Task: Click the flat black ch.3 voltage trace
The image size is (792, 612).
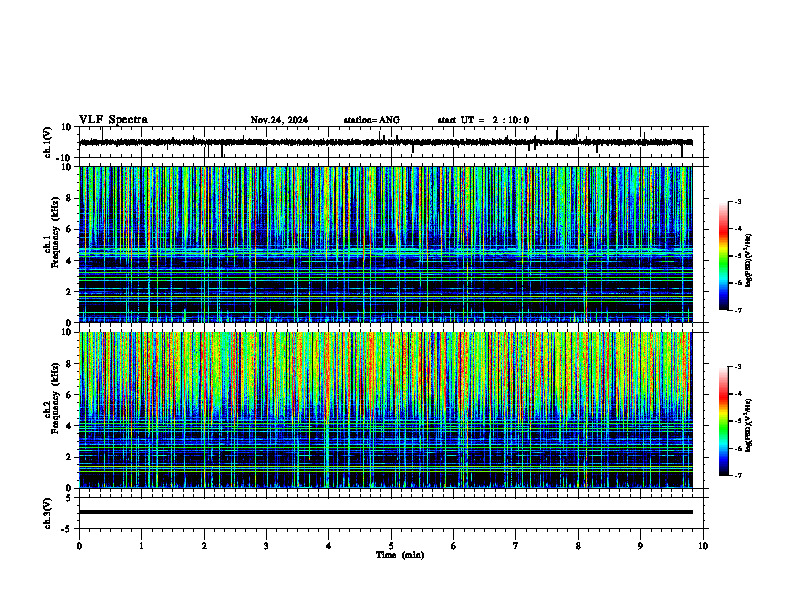Action: point(386,512)
